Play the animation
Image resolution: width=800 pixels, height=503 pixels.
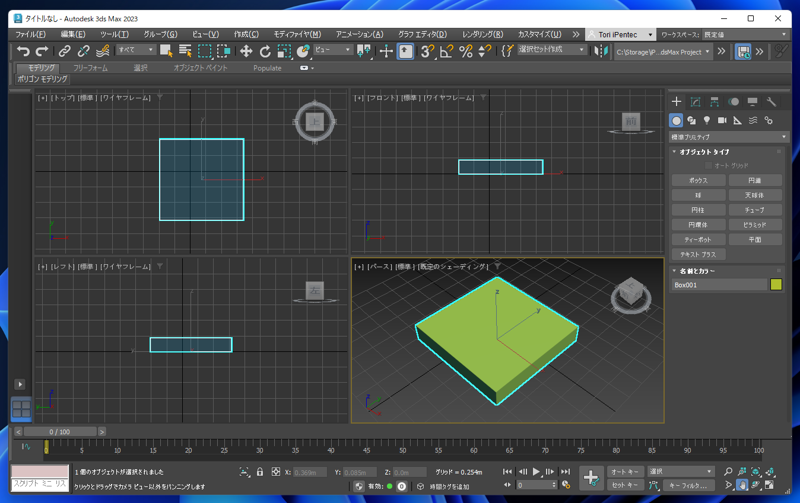coord(536,472)
